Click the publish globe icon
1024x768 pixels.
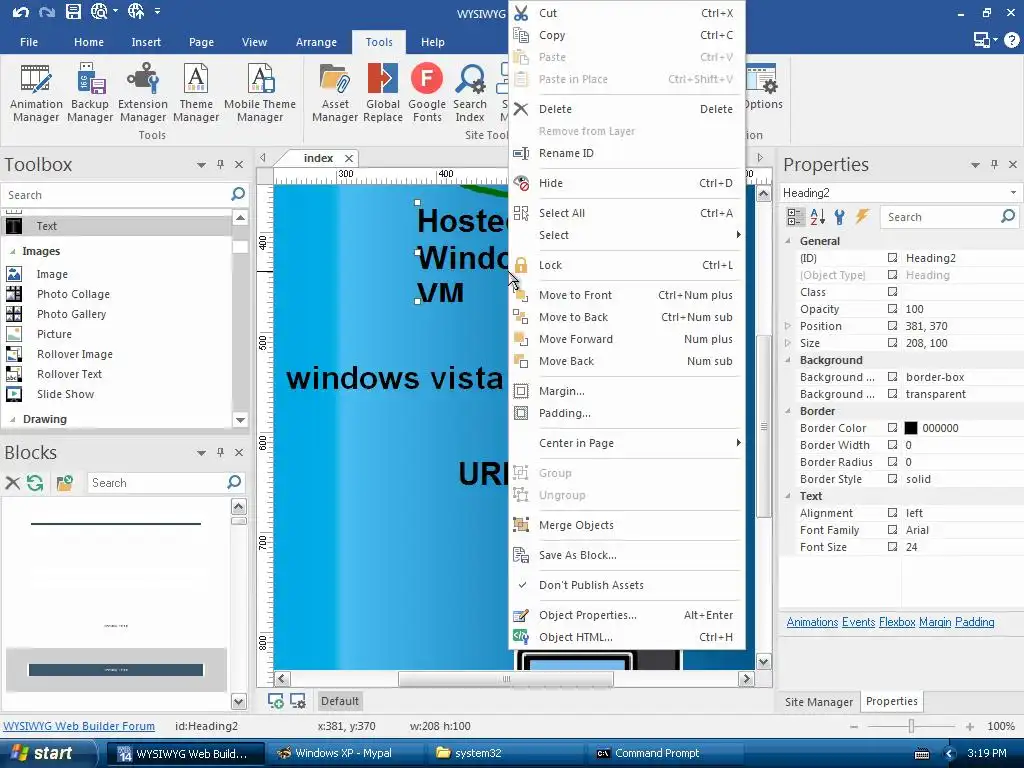[x=136, y=11]
